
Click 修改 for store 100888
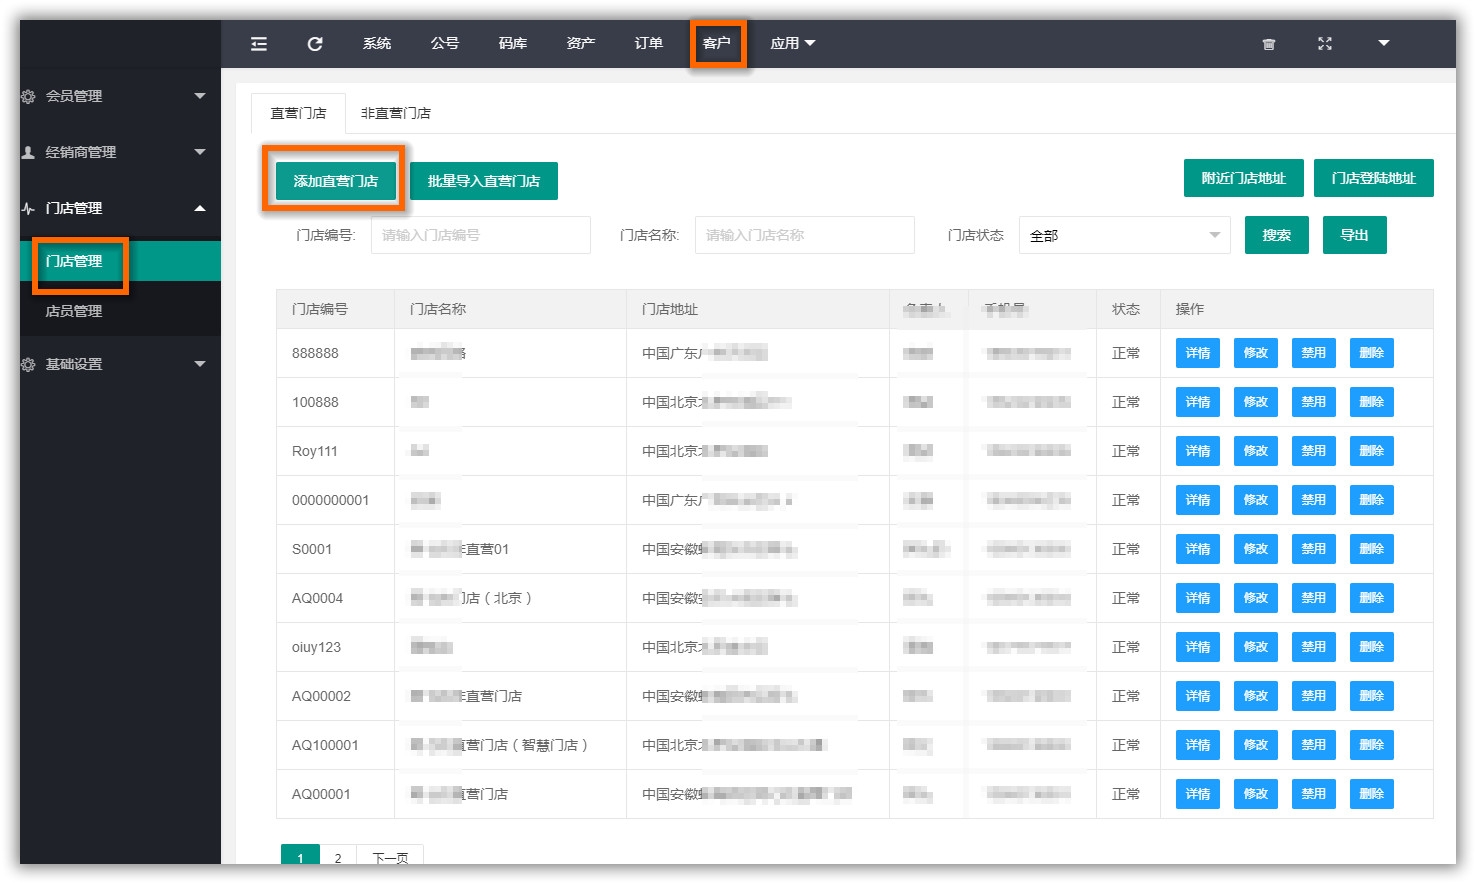point(1256,402)
